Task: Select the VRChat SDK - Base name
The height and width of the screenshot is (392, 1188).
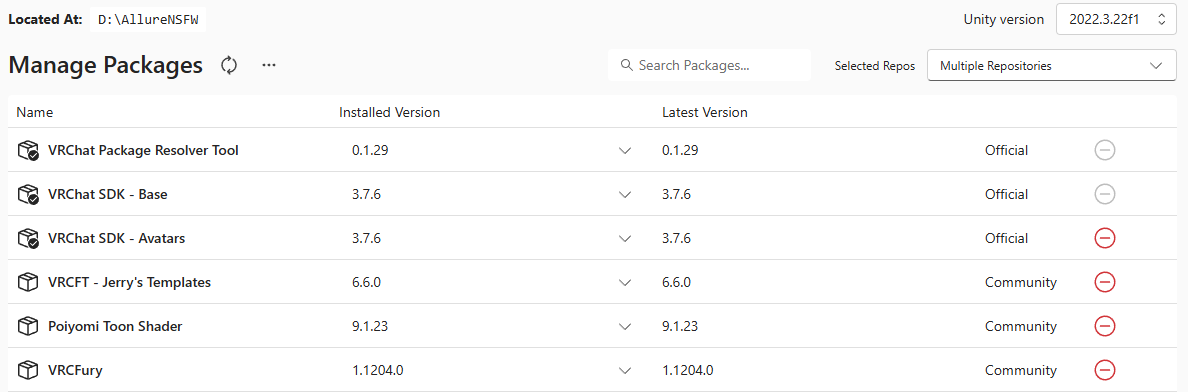Action: coord(108,194)
